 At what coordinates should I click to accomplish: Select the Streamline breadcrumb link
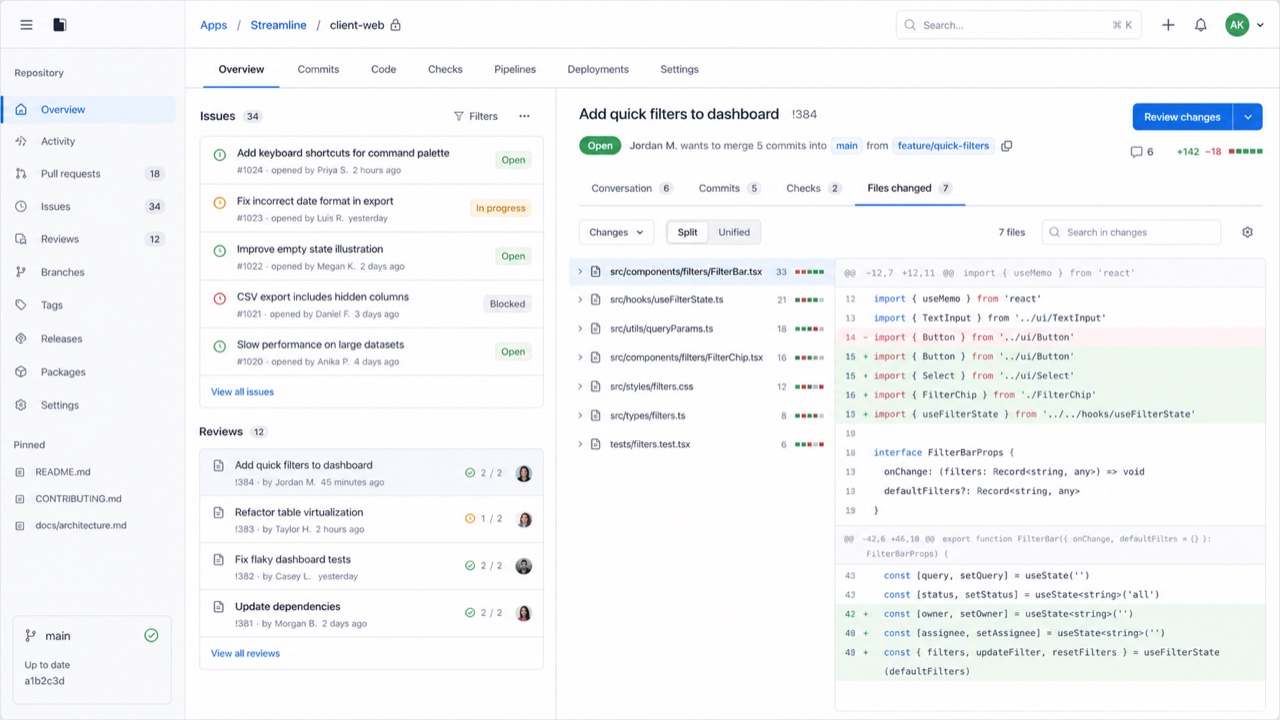[278, 25]
